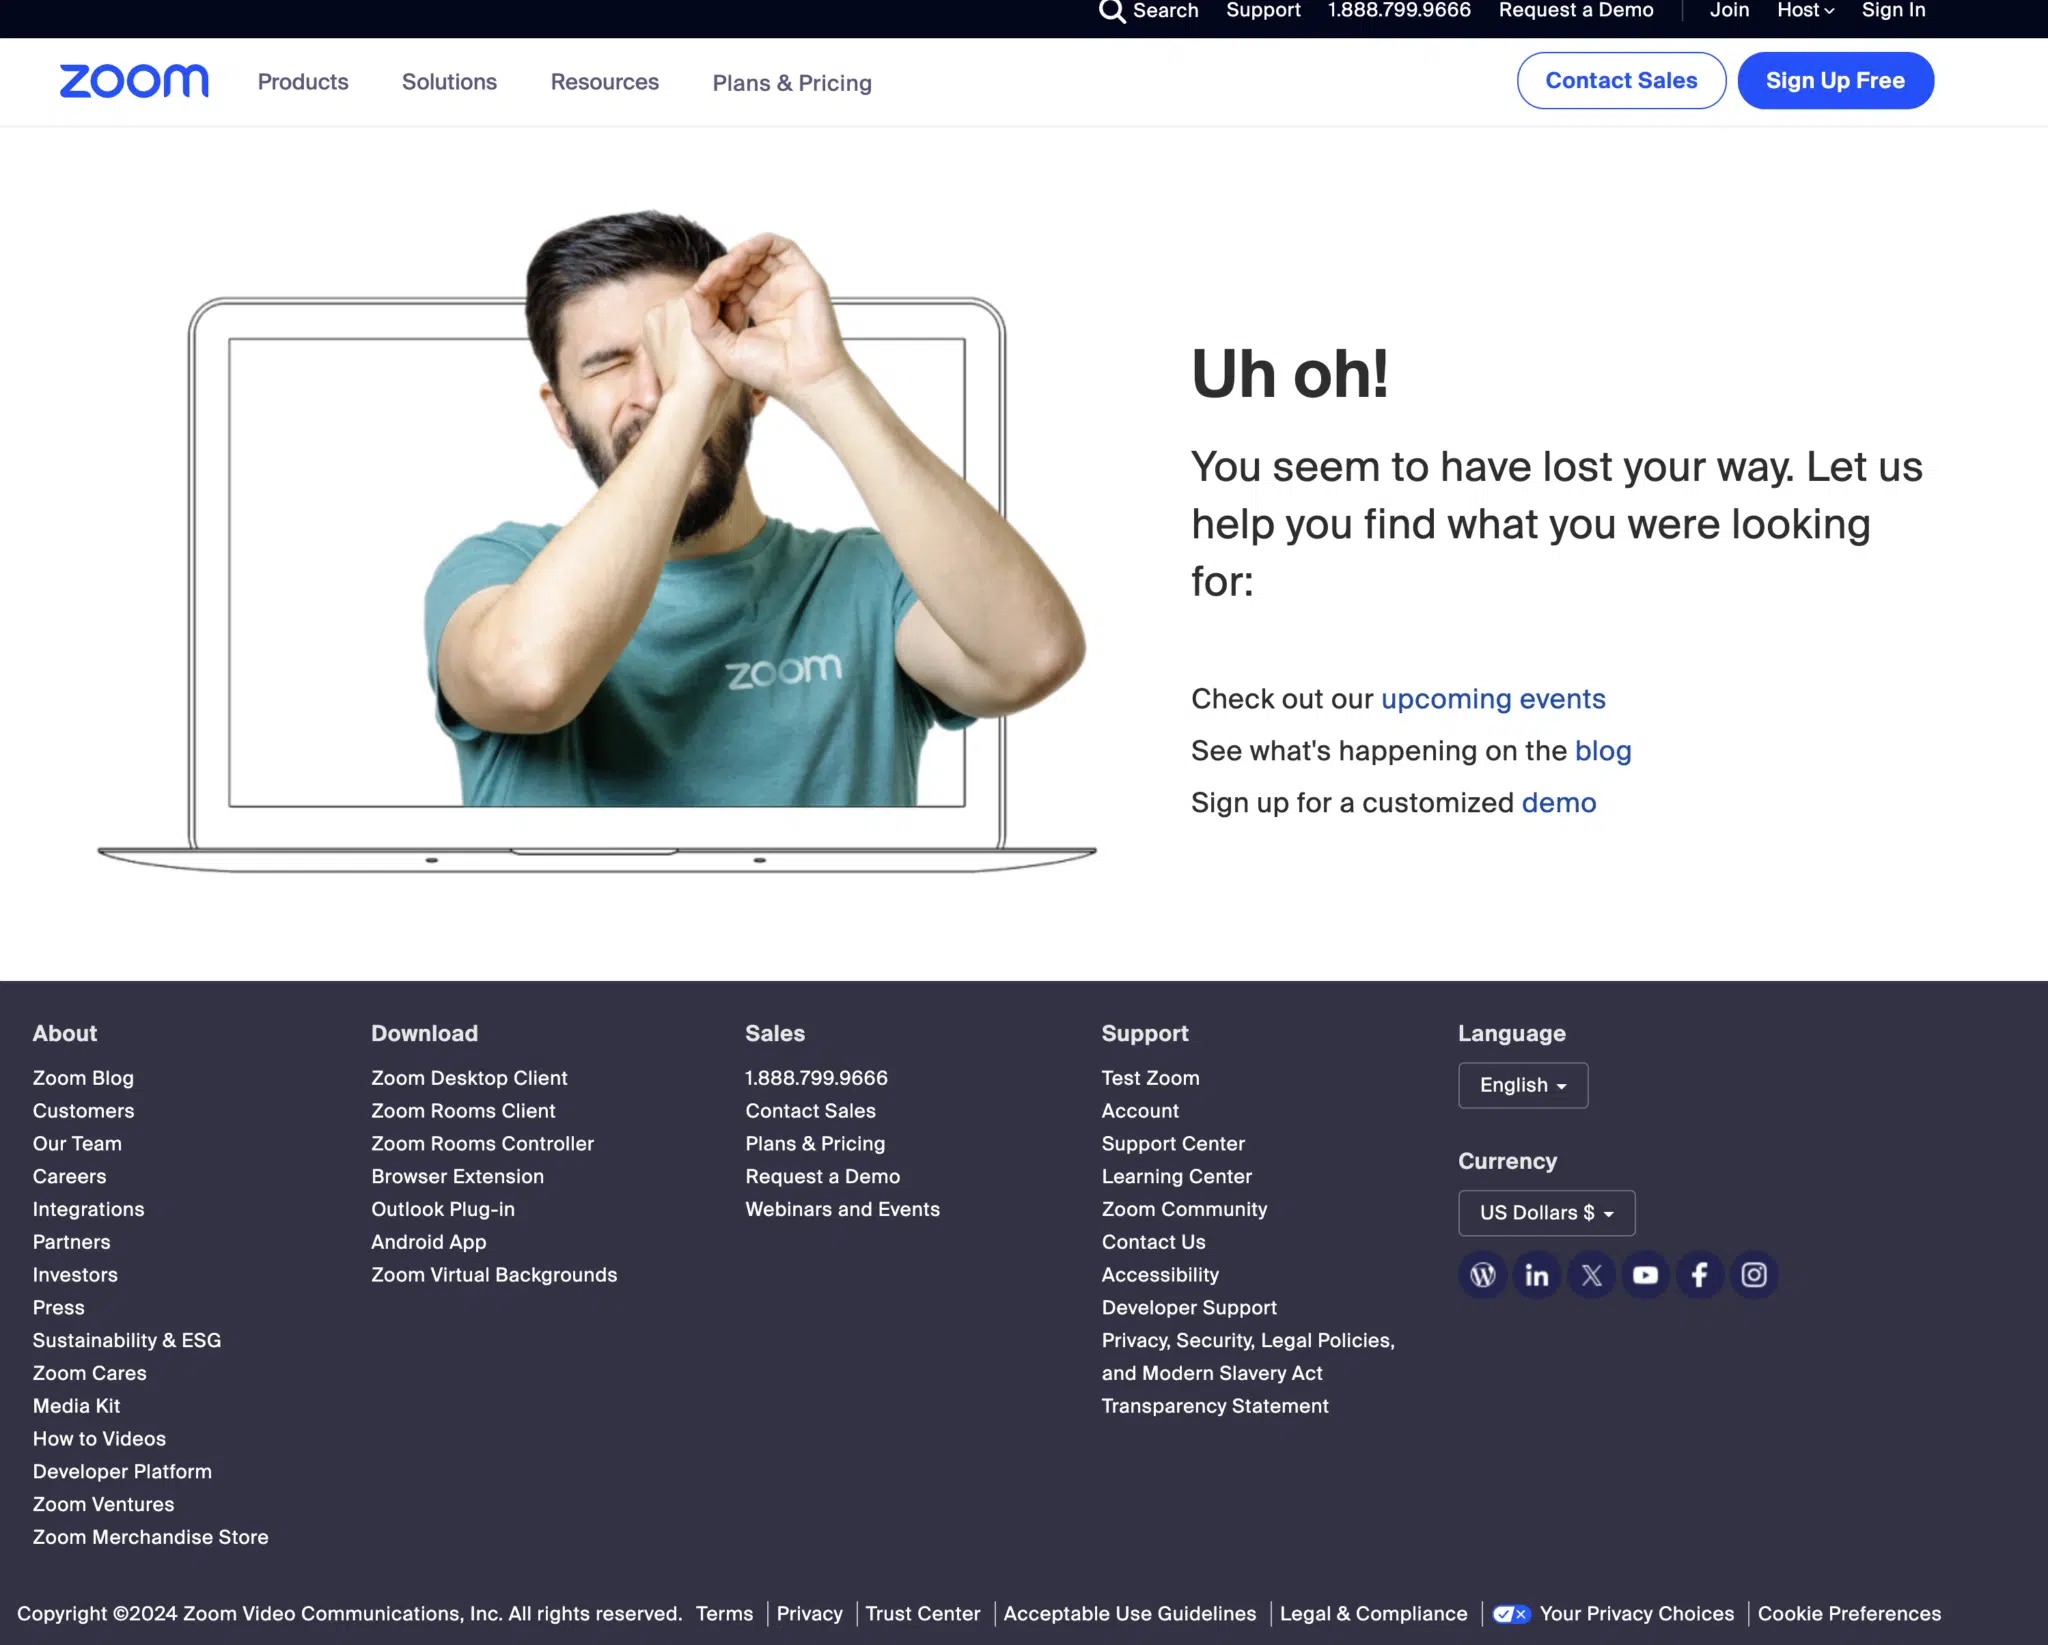This screenshot has height=1645, width=2048.
Task: Open Zoom Rooms Client link
Action: [463, 1111]
